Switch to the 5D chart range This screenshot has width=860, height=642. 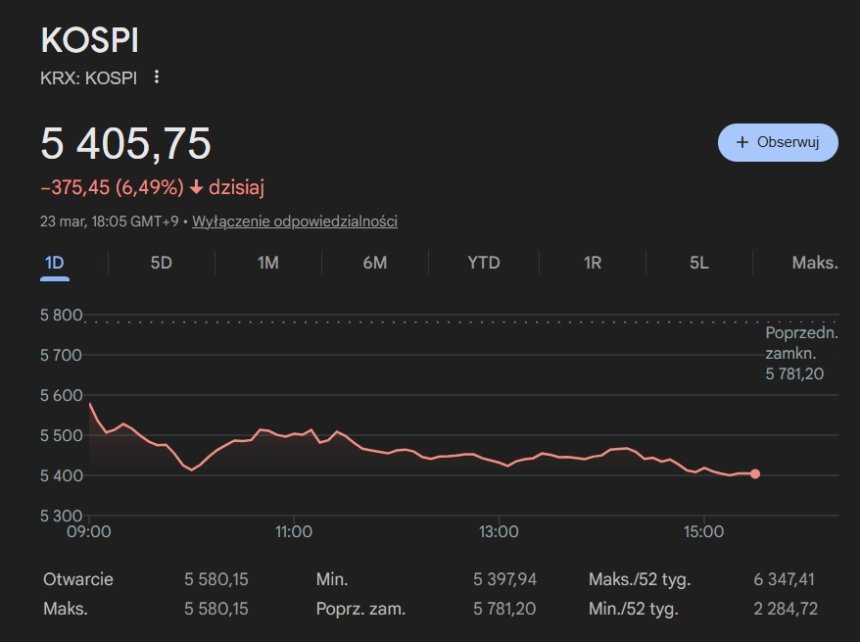[161, 263]
